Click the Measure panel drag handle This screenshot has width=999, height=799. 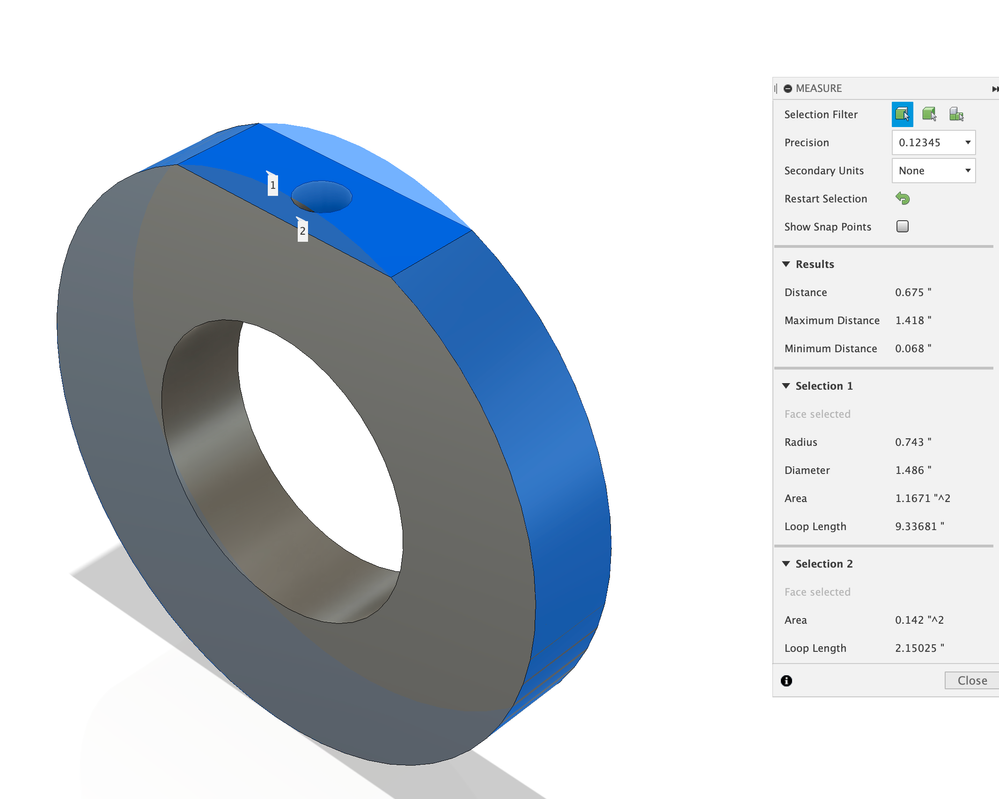(776, 89)
